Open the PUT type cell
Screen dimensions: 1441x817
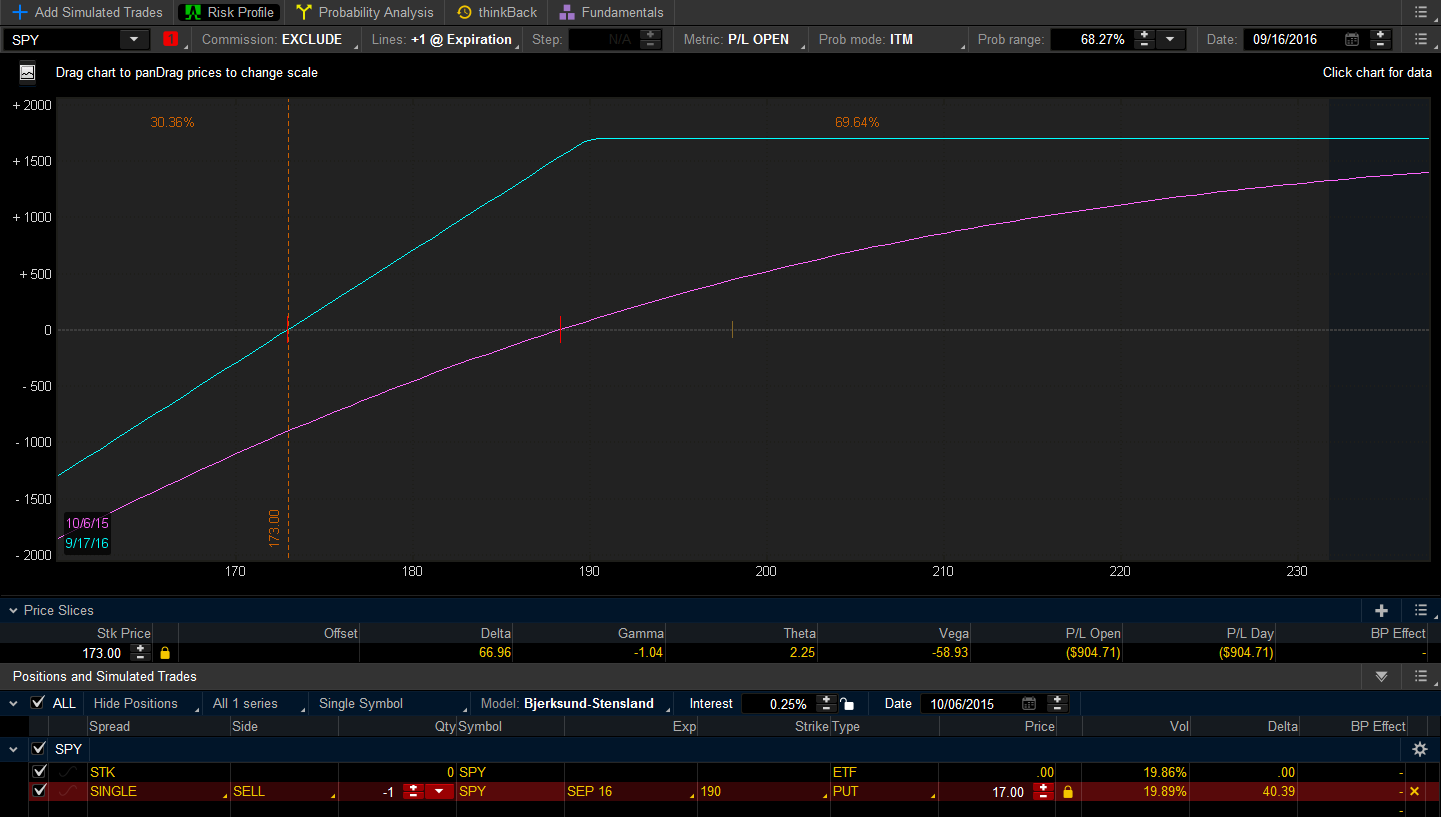click(x=884, y=791)
